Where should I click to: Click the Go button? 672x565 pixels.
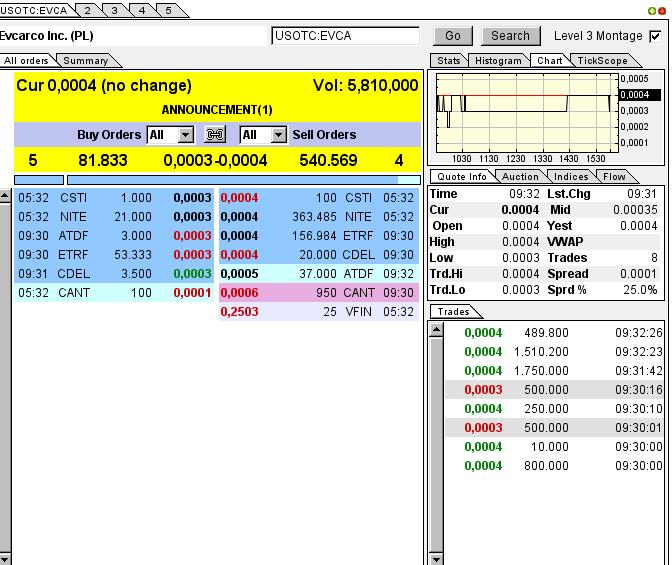[453, 36]
